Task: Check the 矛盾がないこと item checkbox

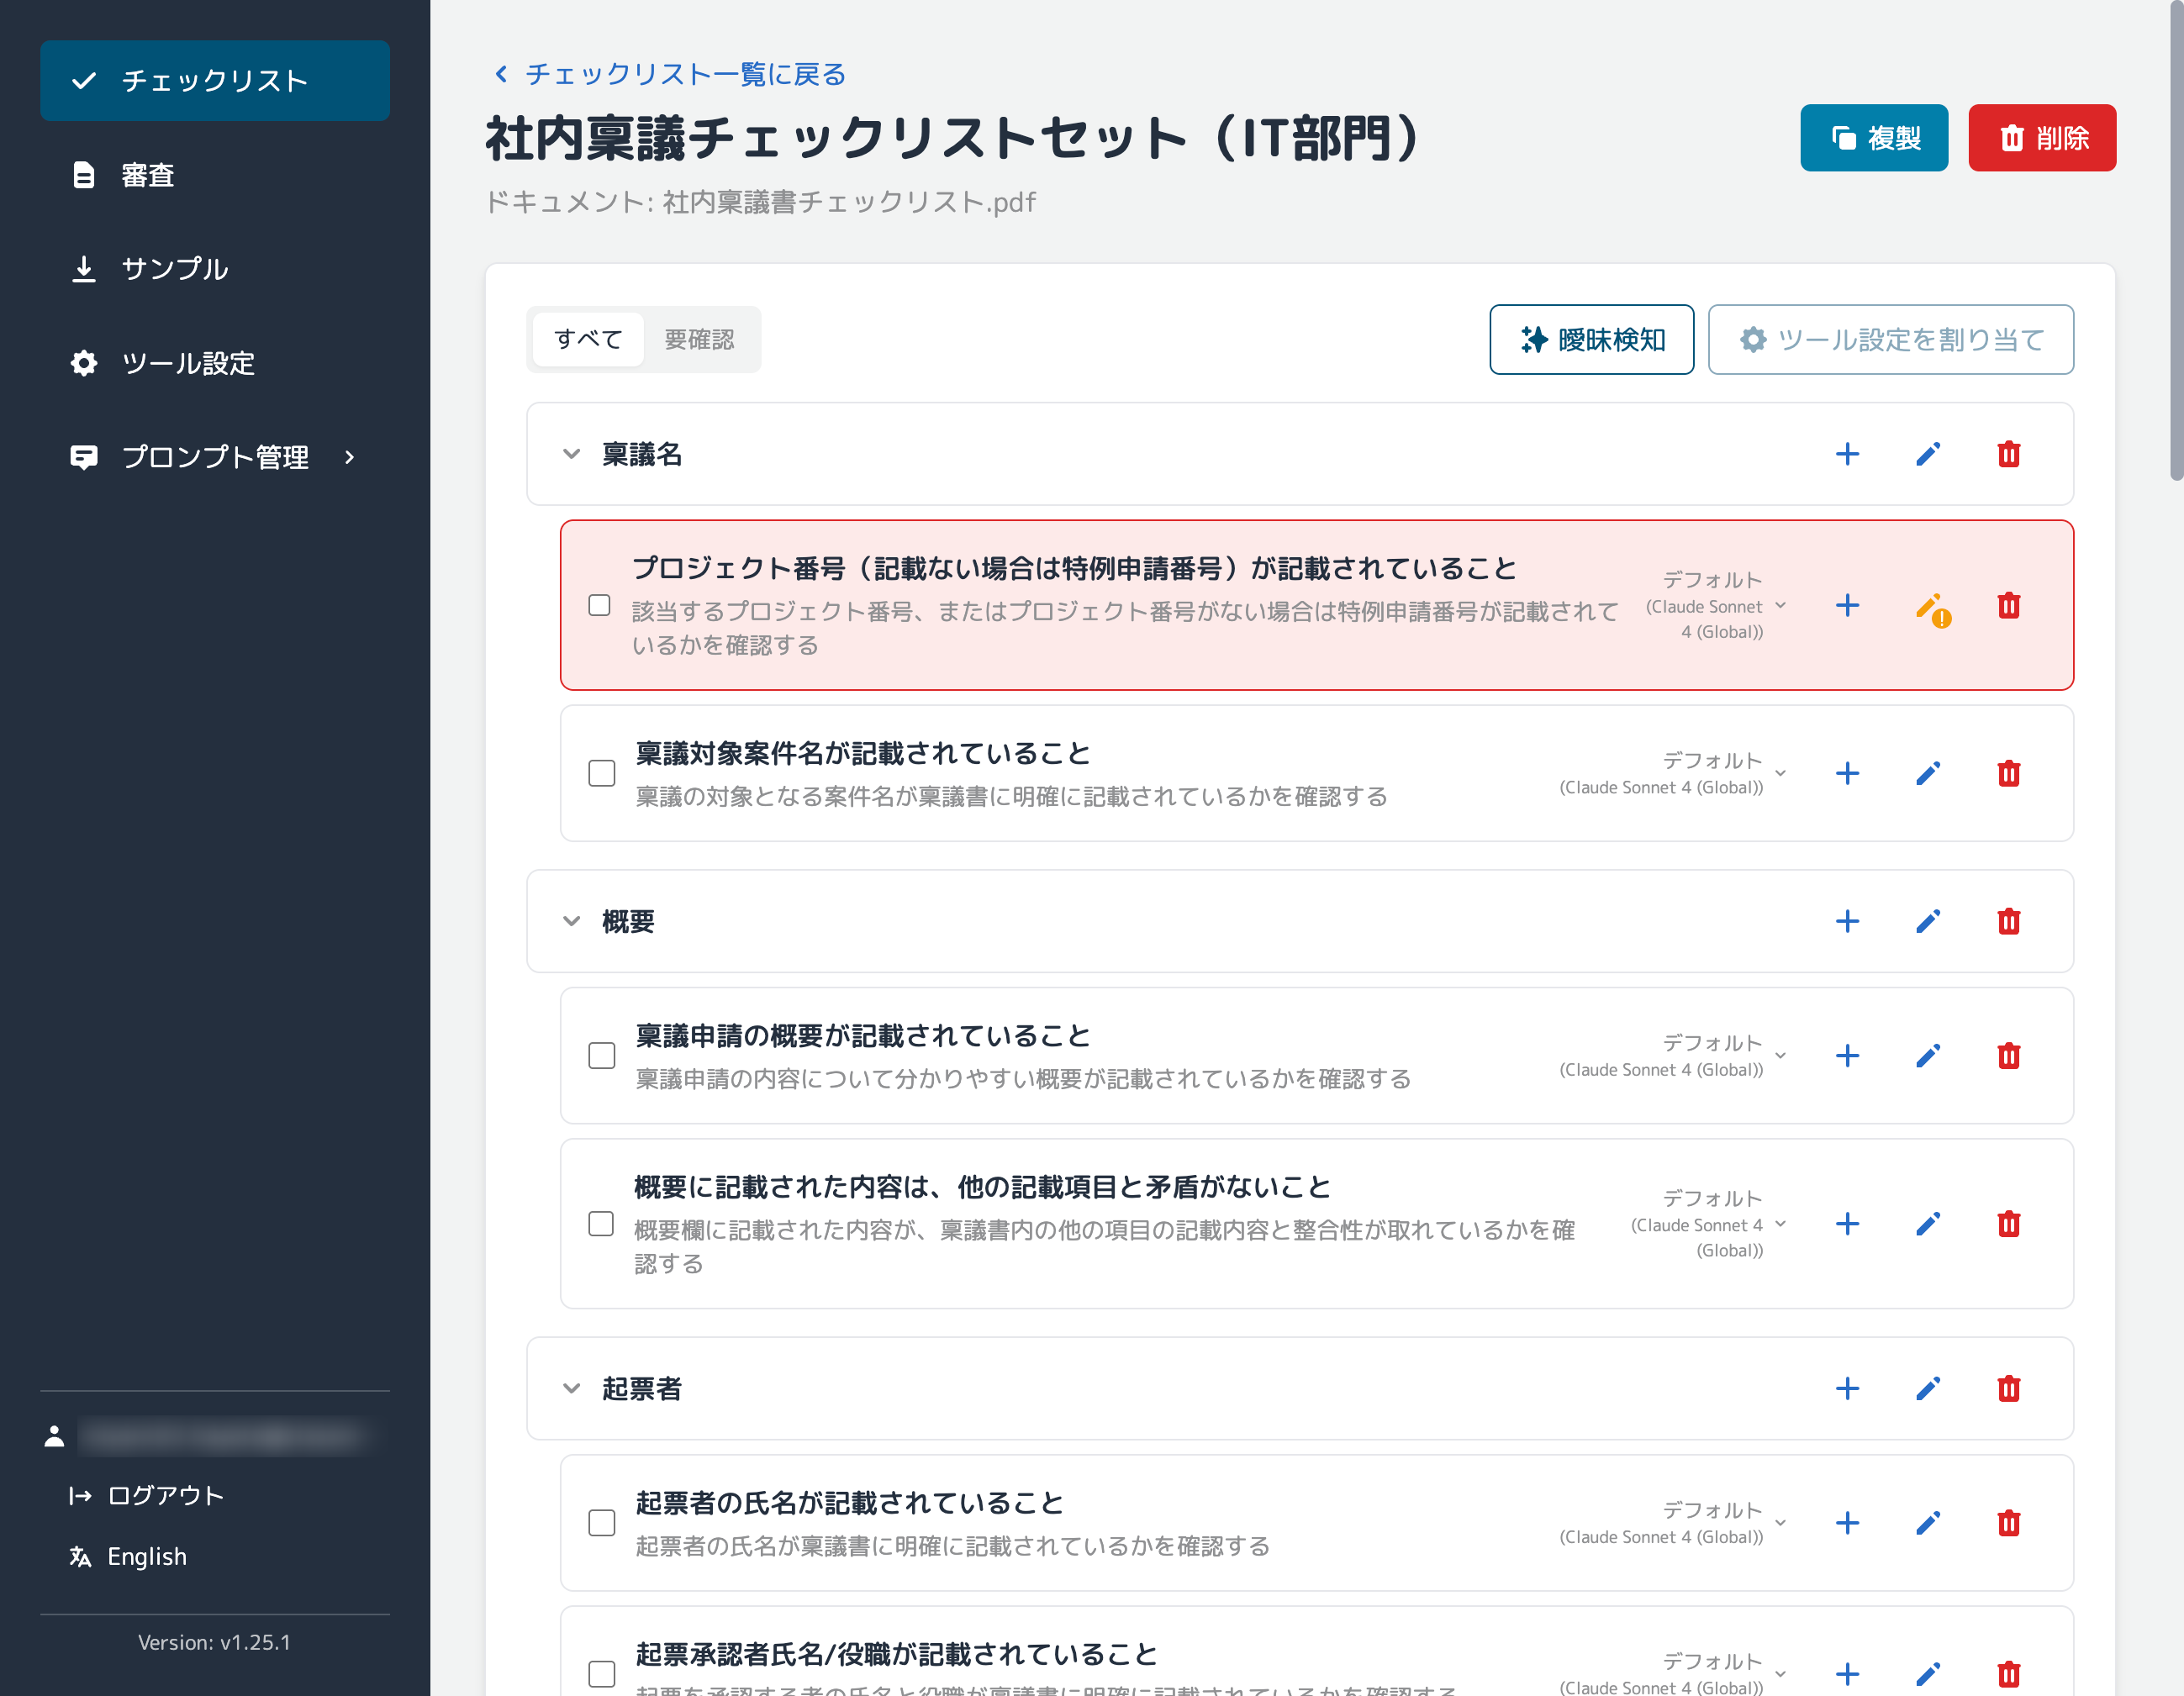Action: (x=600, y=1224)
